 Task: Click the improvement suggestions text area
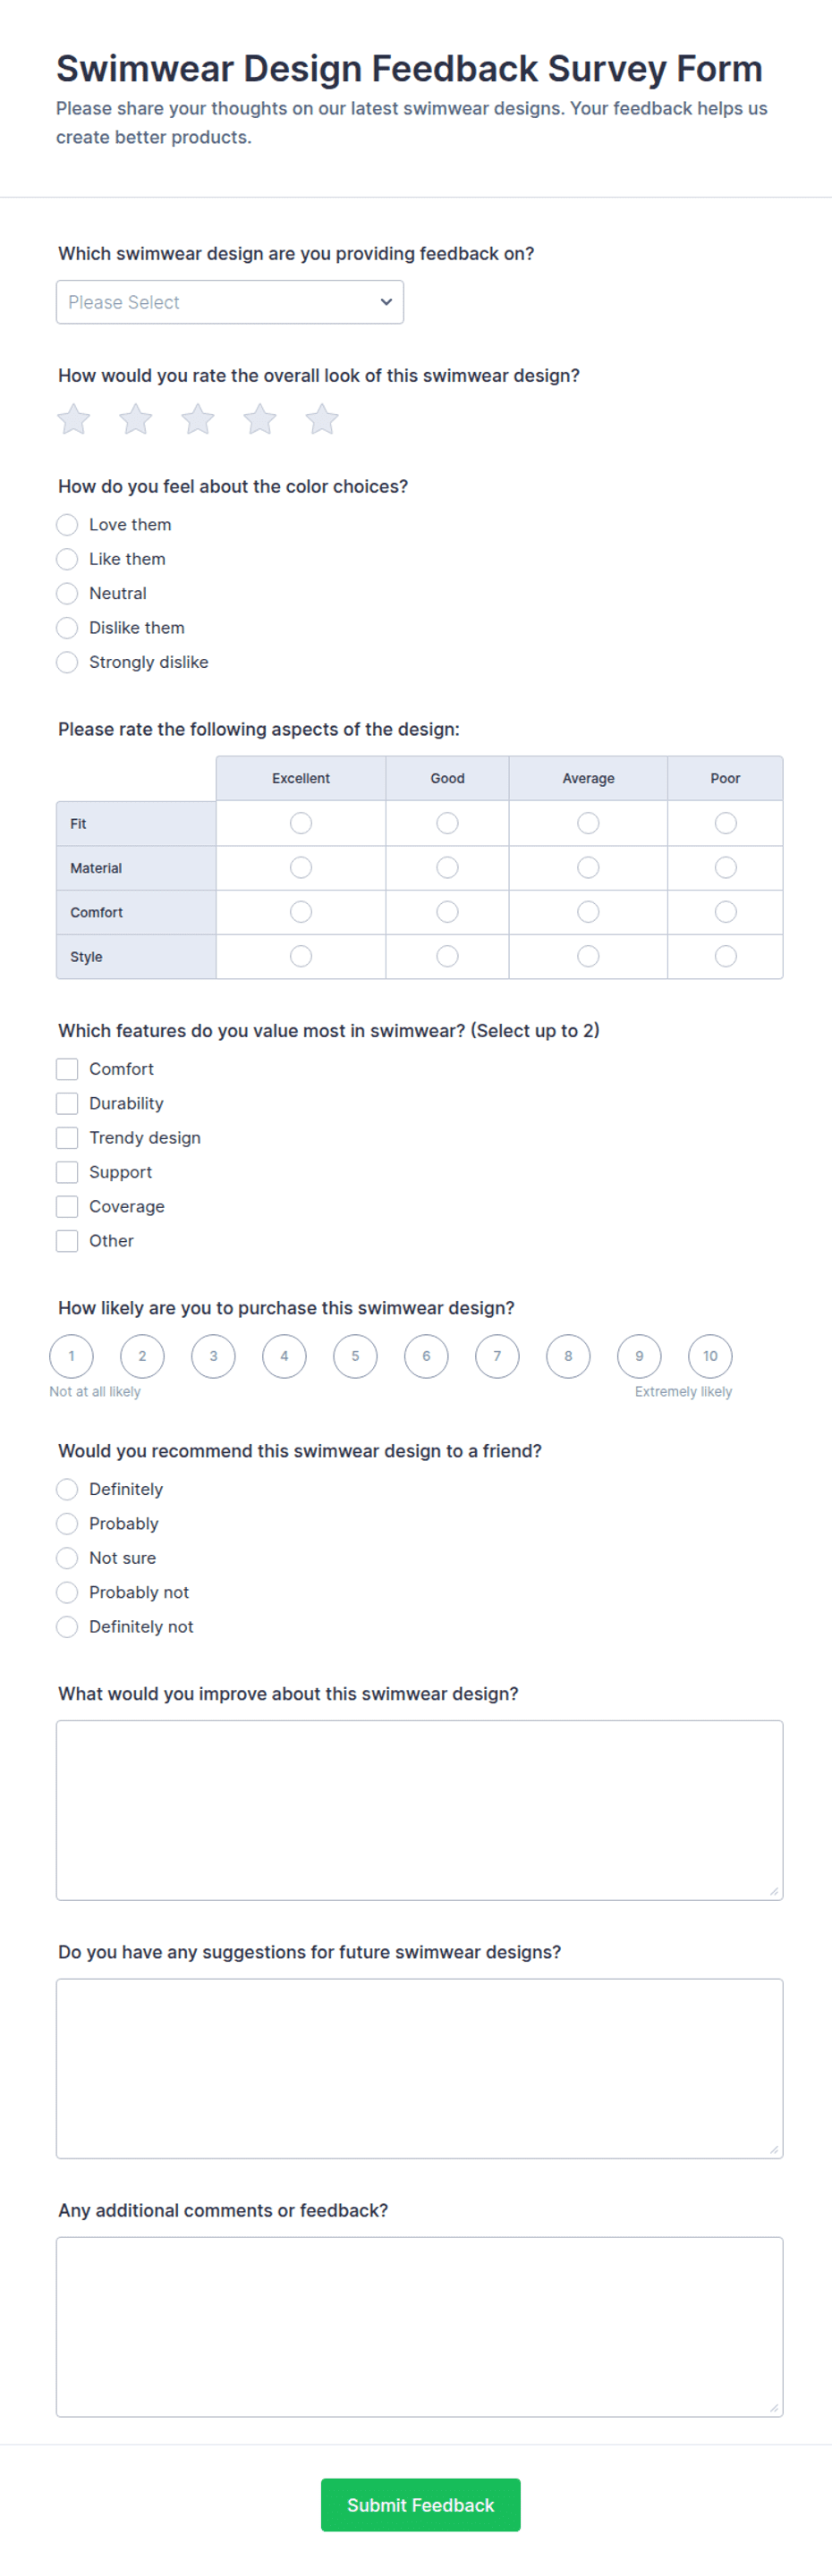[x=419, y=1810]
